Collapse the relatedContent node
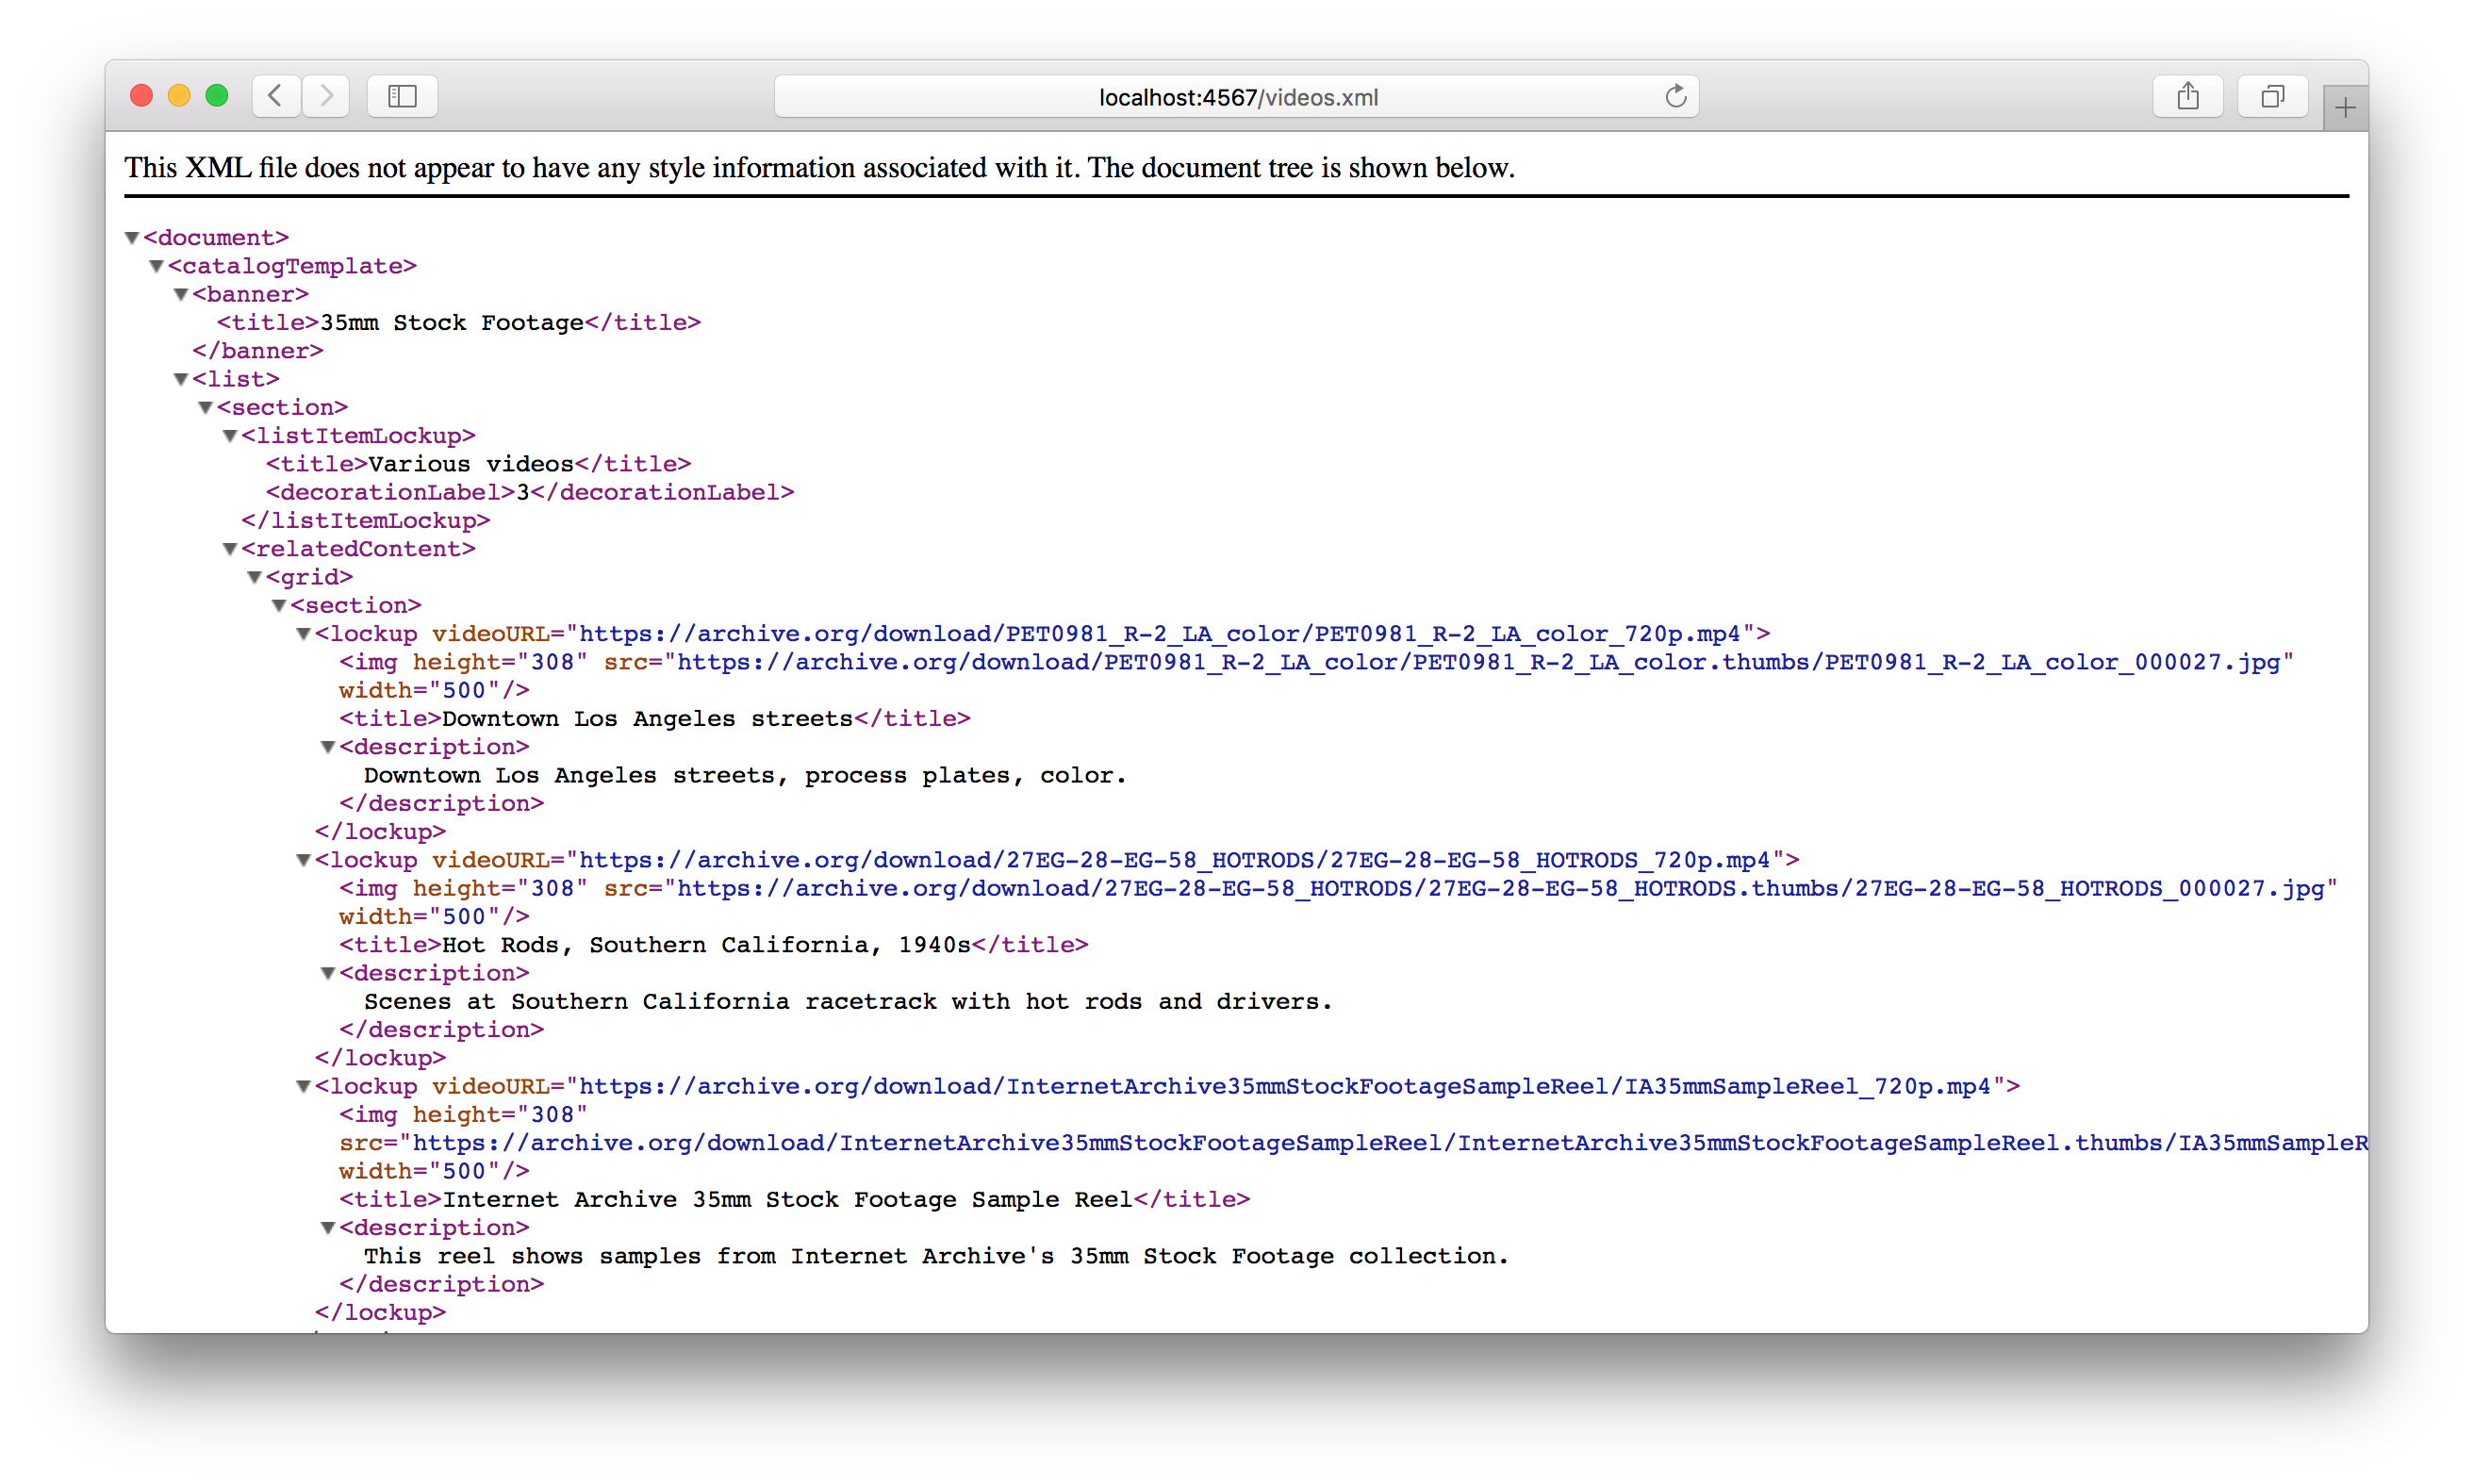 point(230,549)
